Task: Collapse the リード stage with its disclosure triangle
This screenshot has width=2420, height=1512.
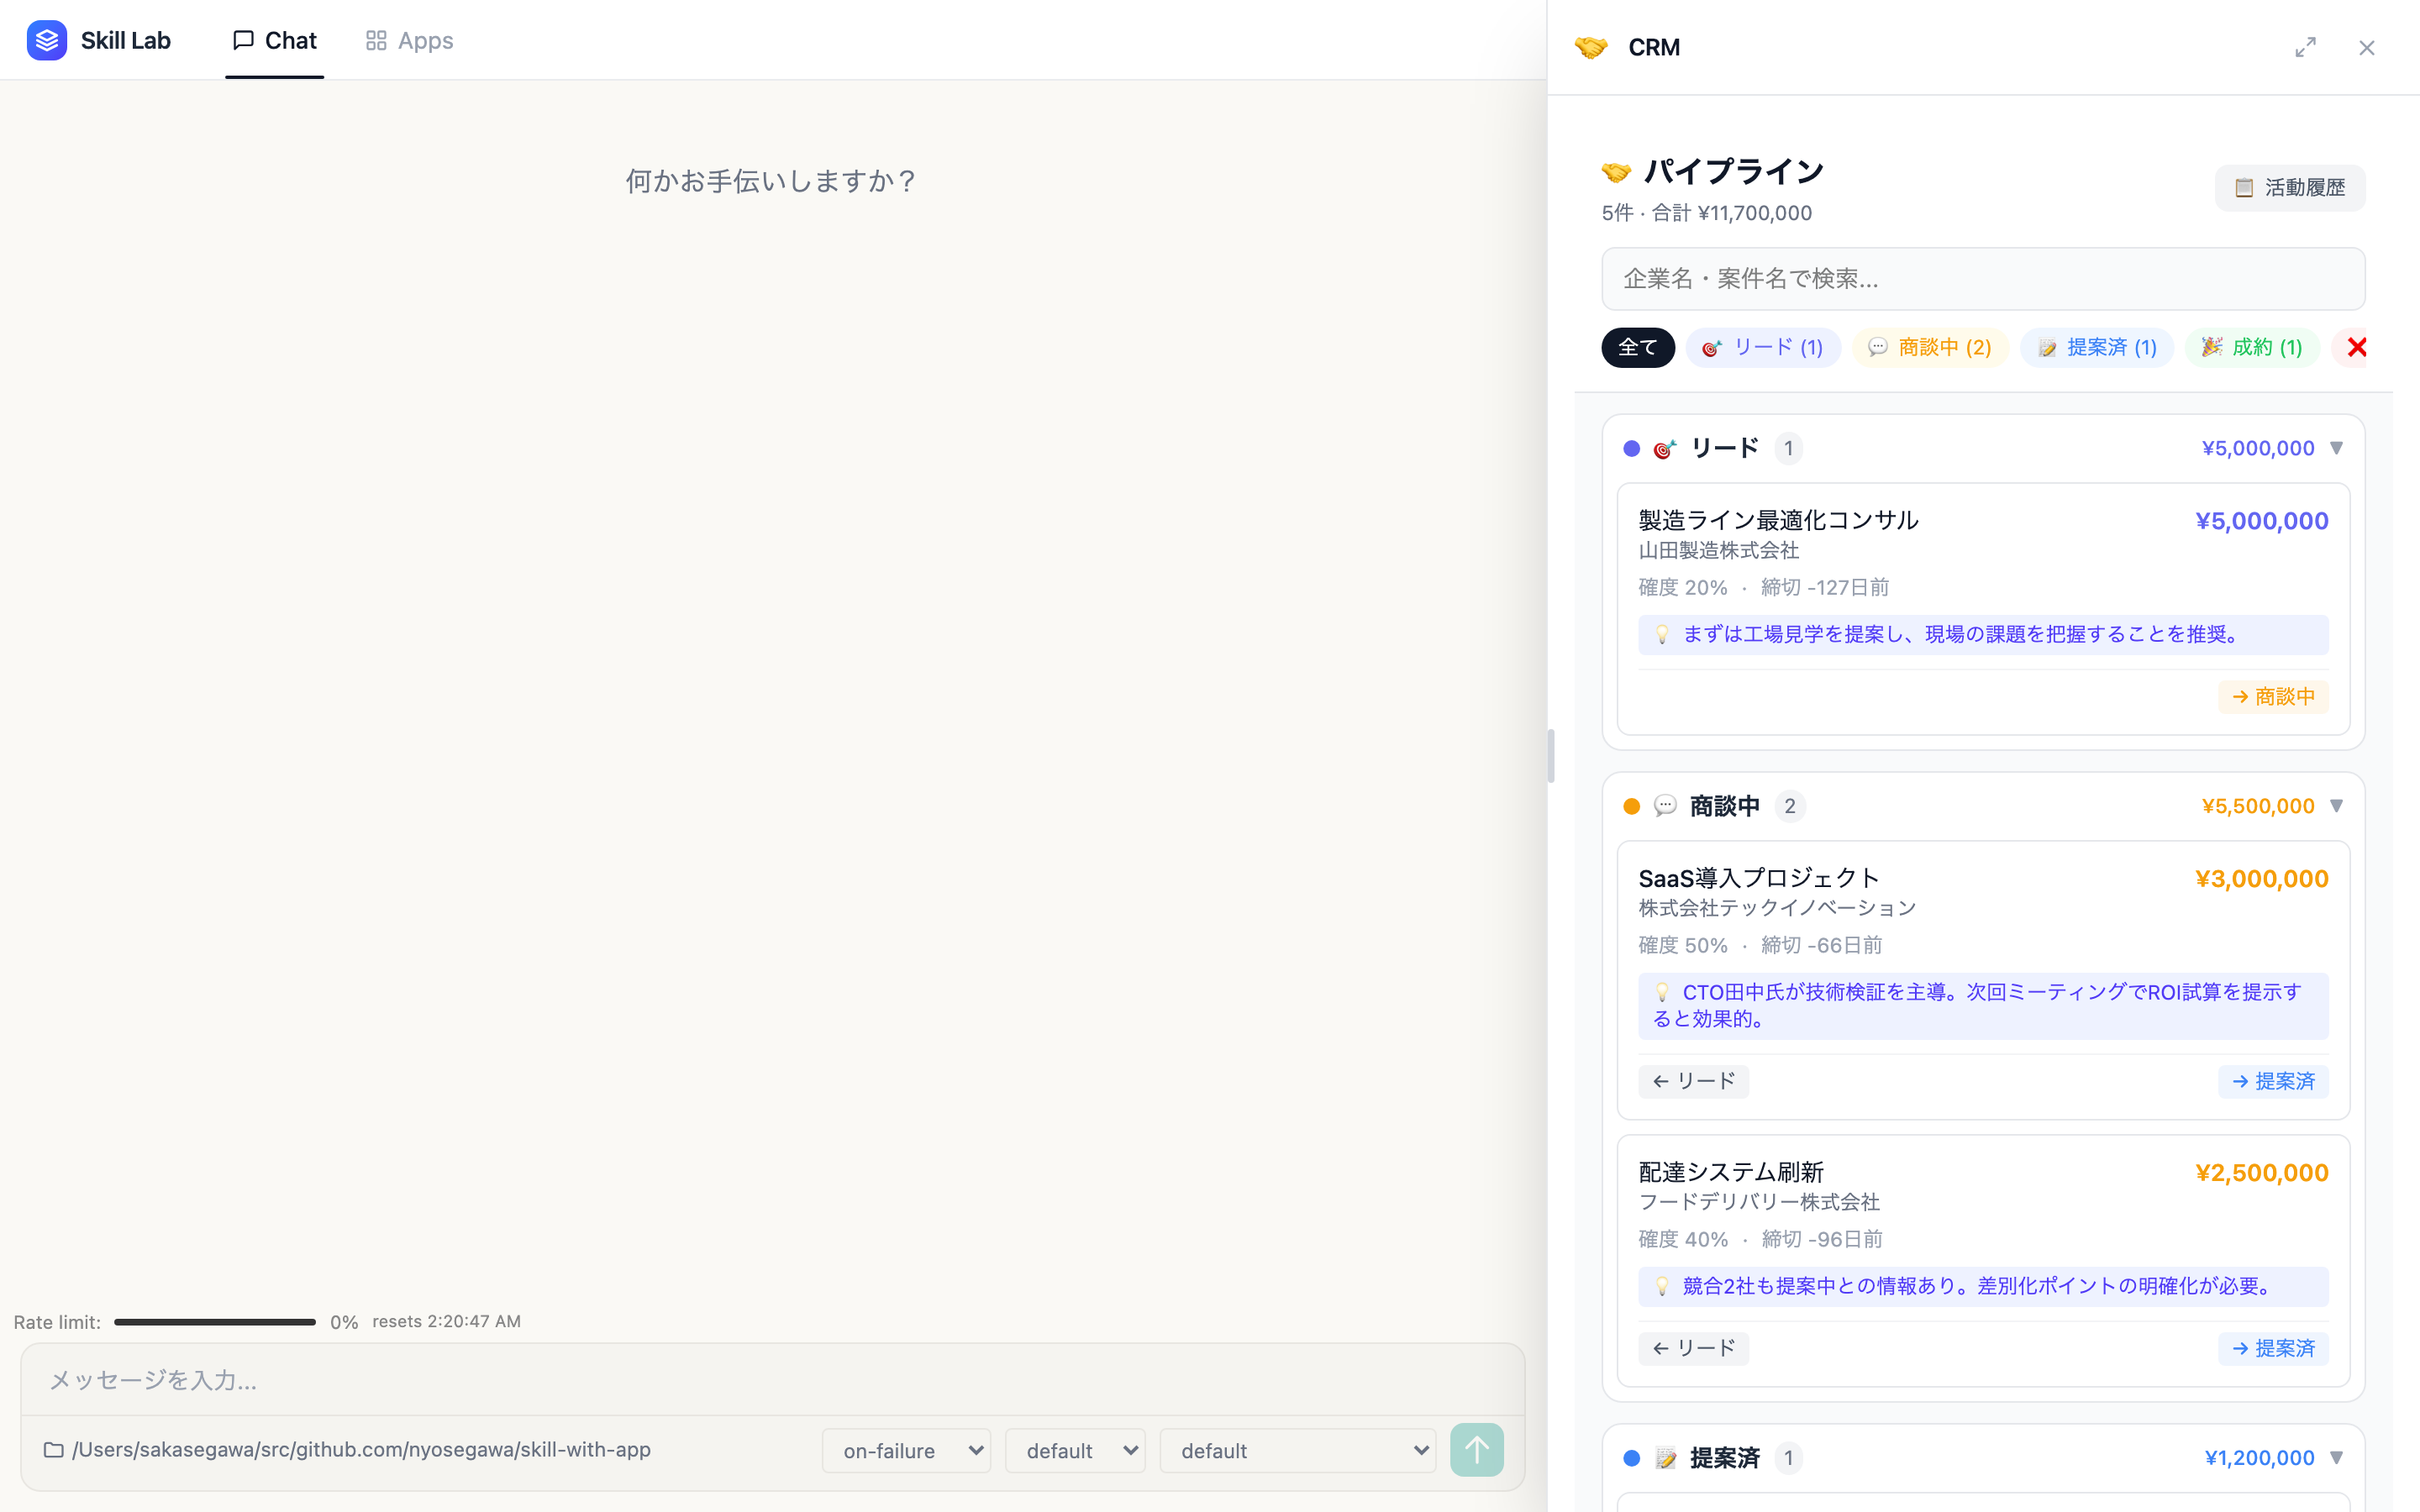Action: coord(2336,448)
